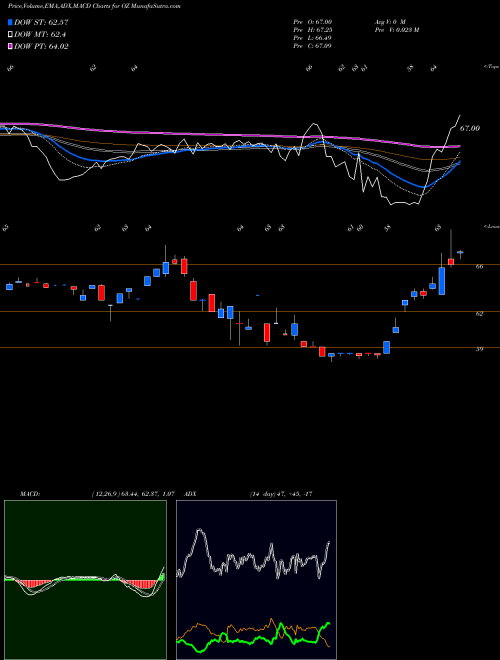This screenshot has width=500, height=660.
Task: Click the 67.00 price label on EMA chart
Action: 469,128
